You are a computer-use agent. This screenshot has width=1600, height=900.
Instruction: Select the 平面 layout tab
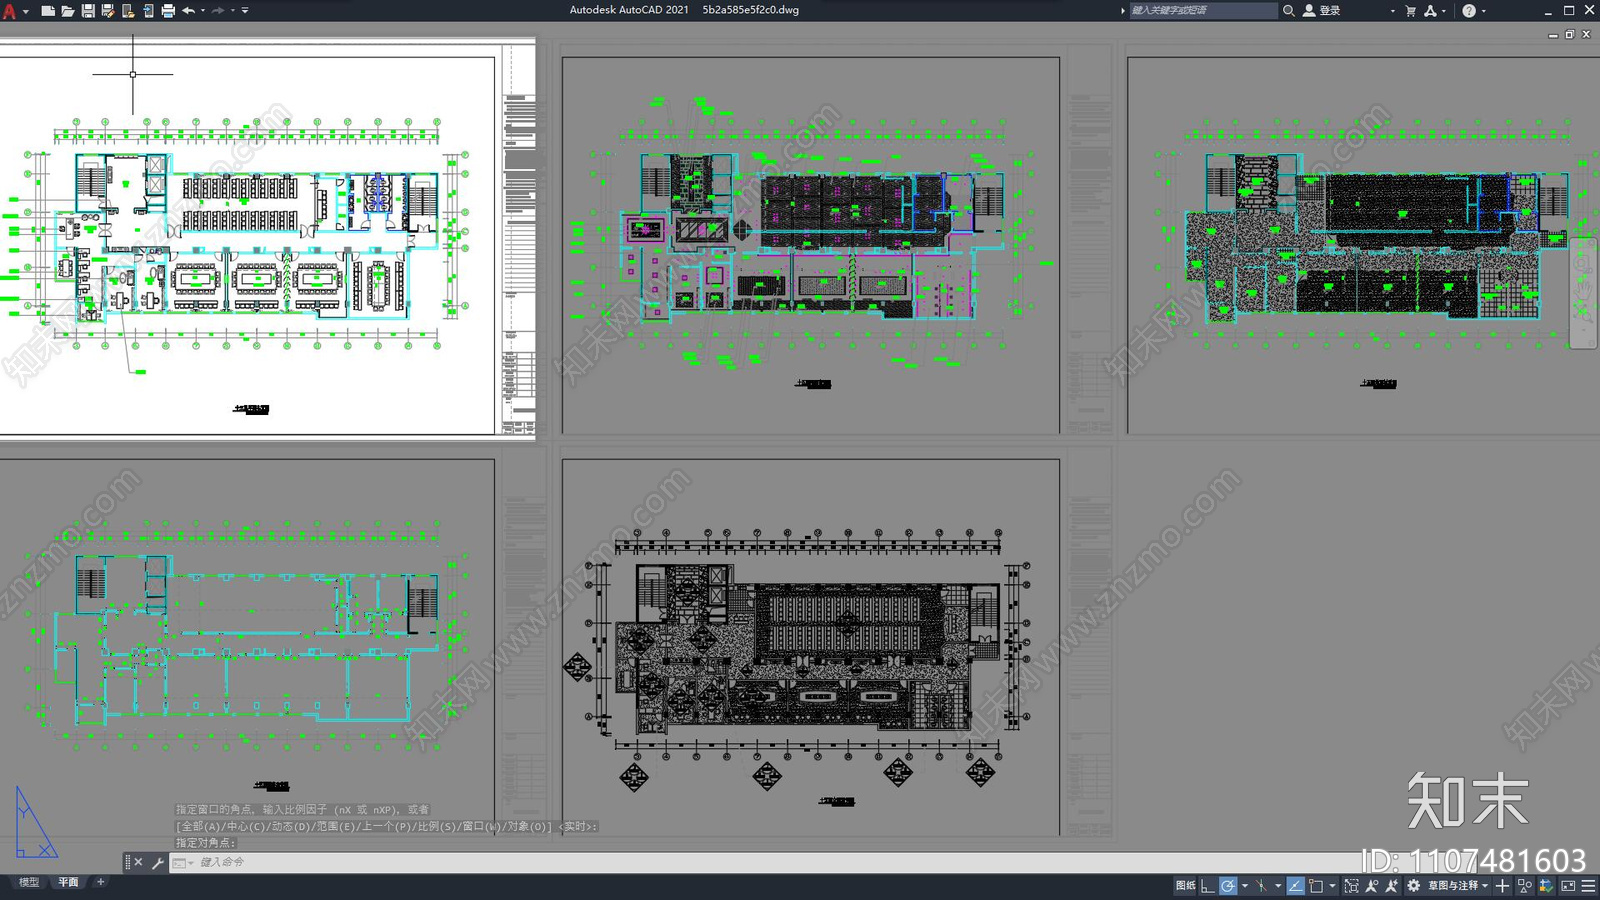click(x=68, y=882)
